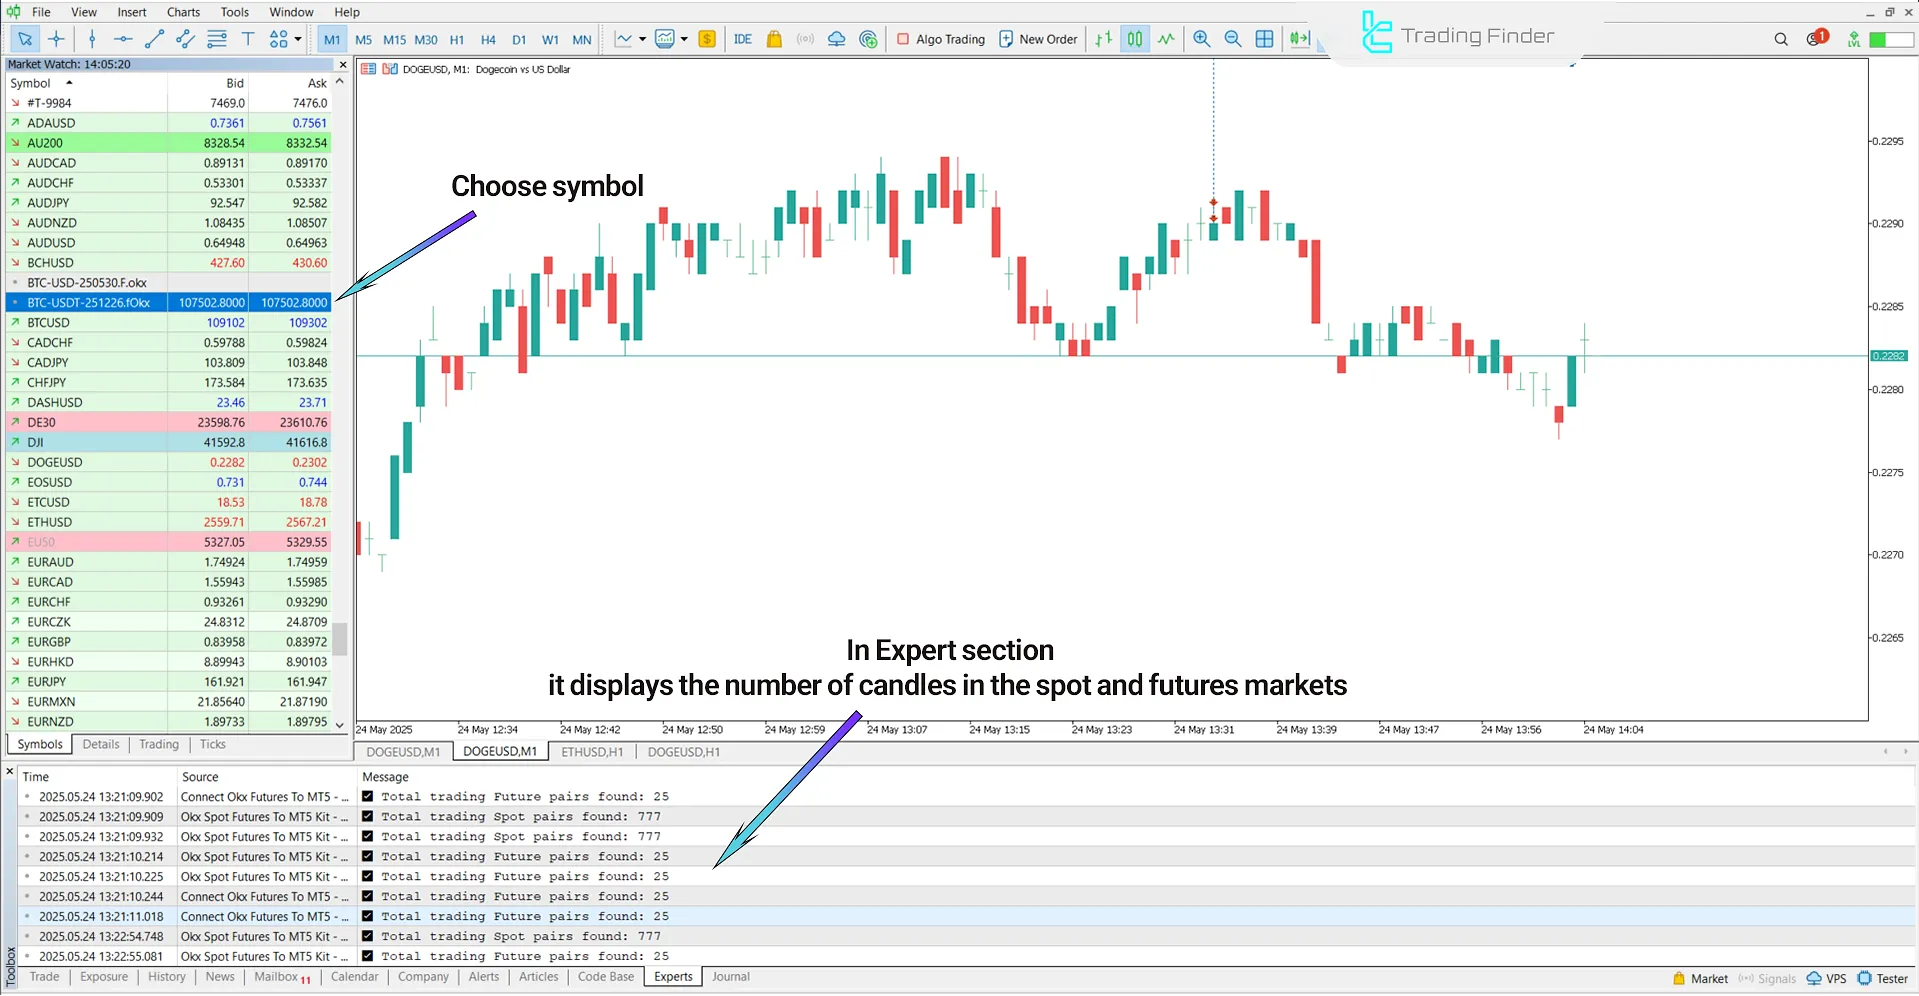The width and height of the screenshot is (1919, 996).
Task: Select DOGEUSD in Market Watch
Action: pos(55,461)
